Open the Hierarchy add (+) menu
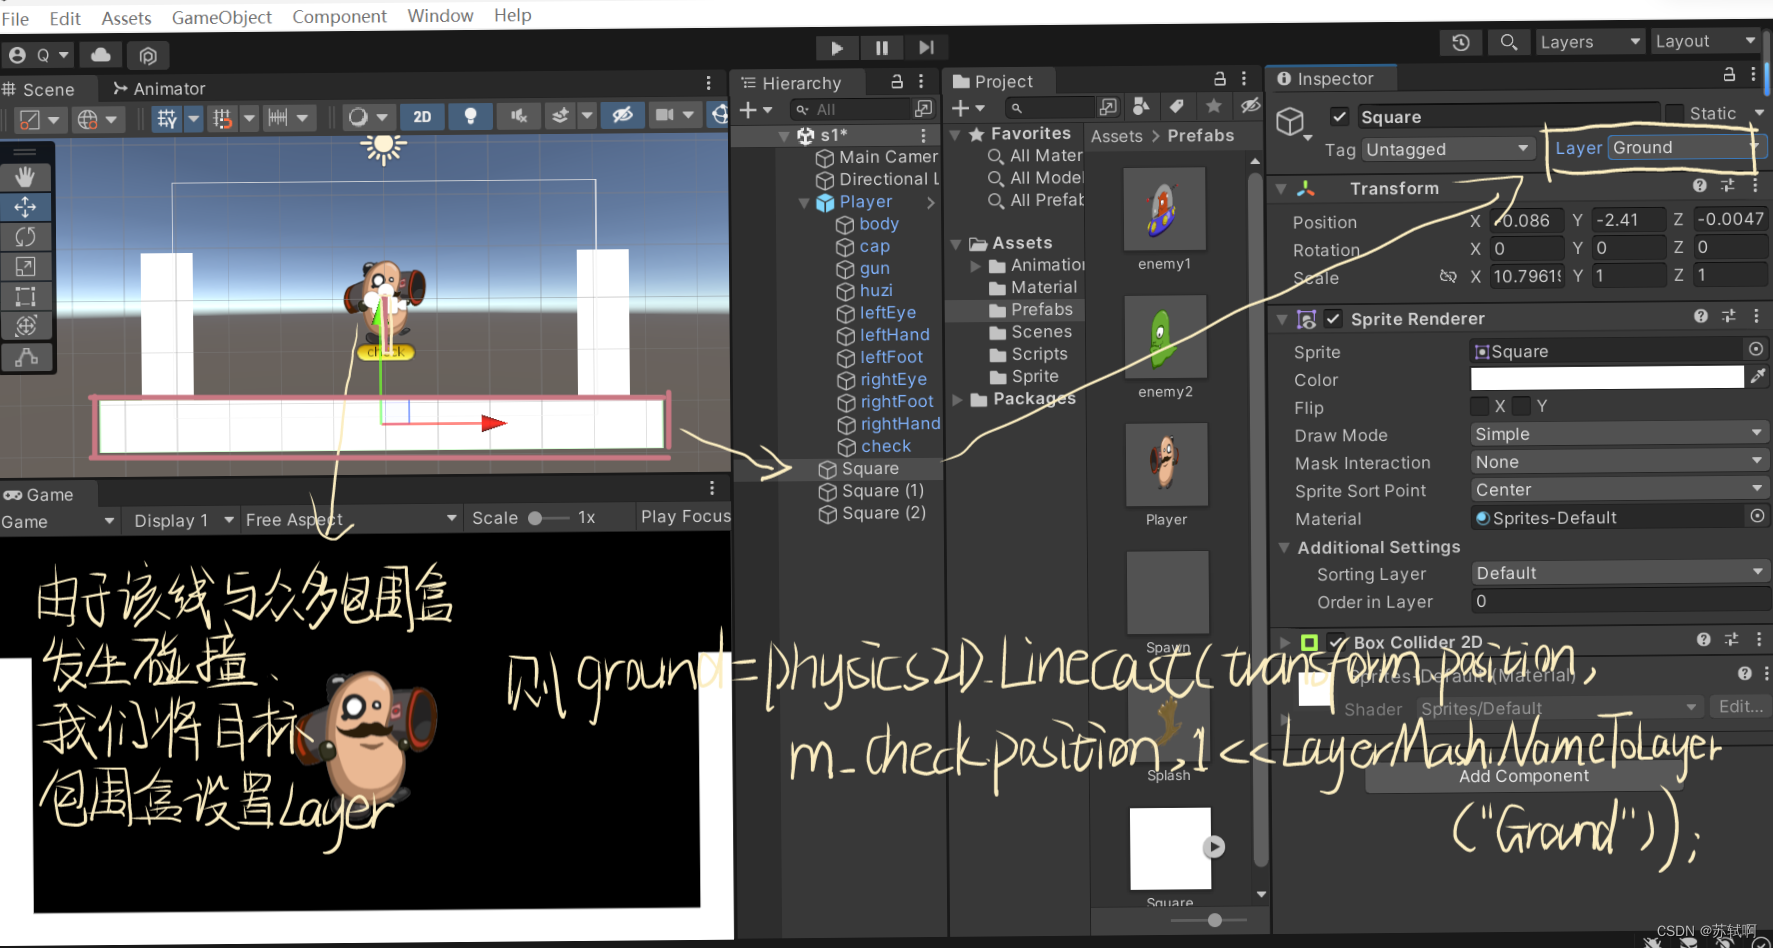The width and height of the screenshot is (1773, 948). coord(756,110)
